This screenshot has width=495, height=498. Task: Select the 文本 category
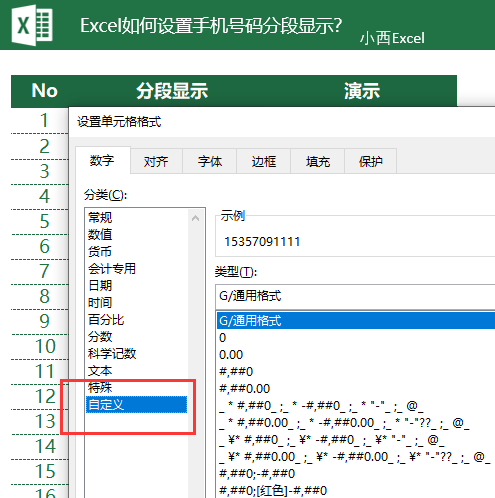(137, 371)
